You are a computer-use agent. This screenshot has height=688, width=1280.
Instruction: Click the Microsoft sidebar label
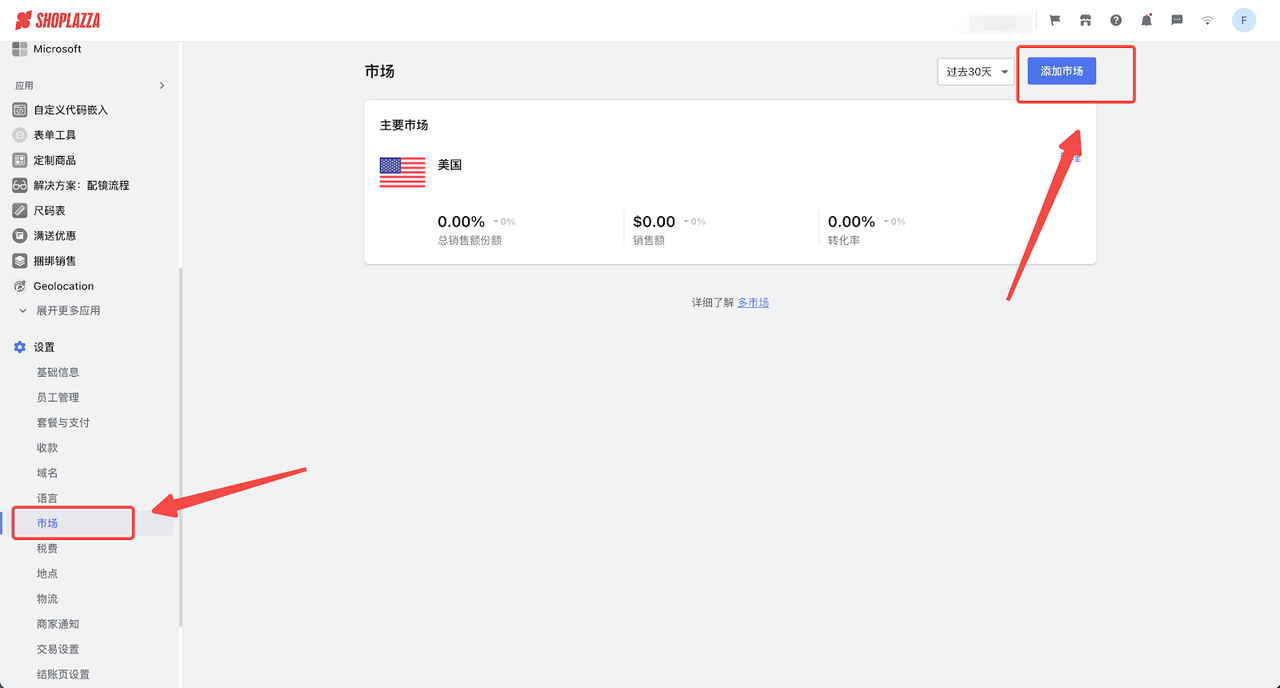tap(57, 49)
